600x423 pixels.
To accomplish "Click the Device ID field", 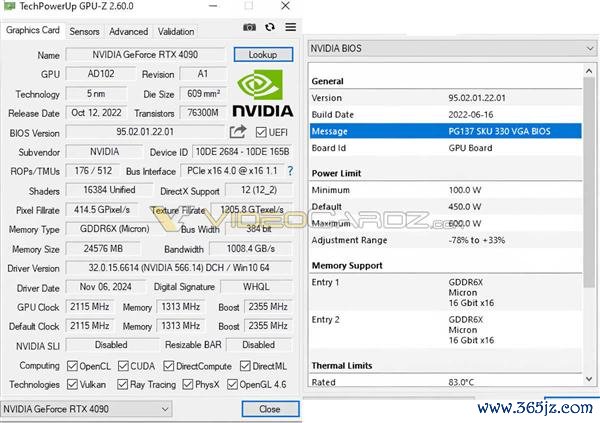I will pos(242,152).
